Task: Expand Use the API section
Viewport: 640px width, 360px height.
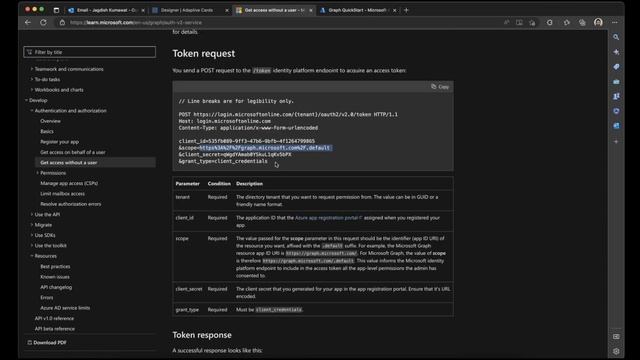Action: 32,214
